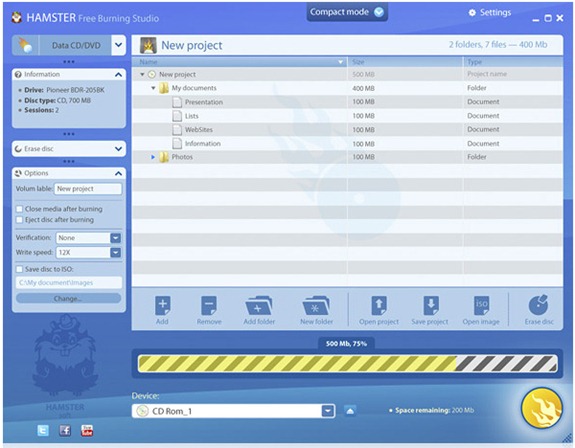Open the Write speed dropdown

click(115, 253)
